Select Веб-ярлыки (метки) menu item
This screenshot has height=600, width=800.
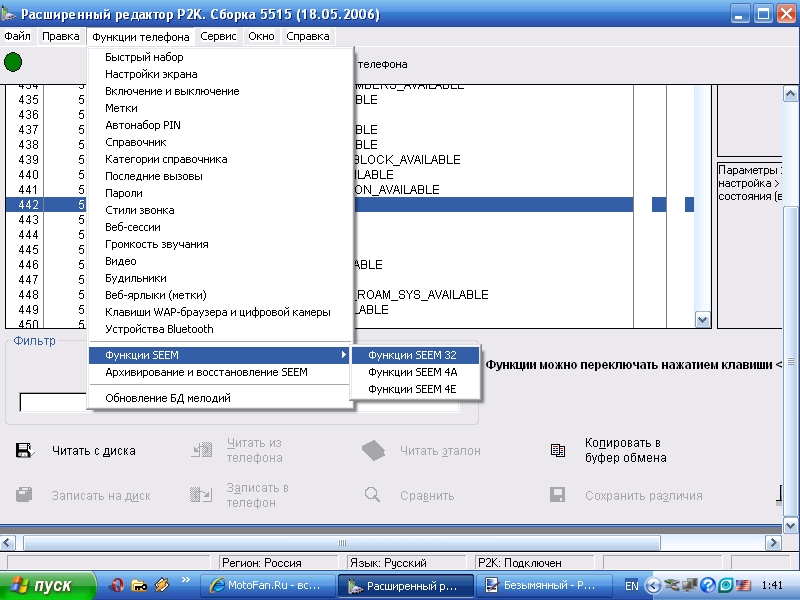click(220, 295)
